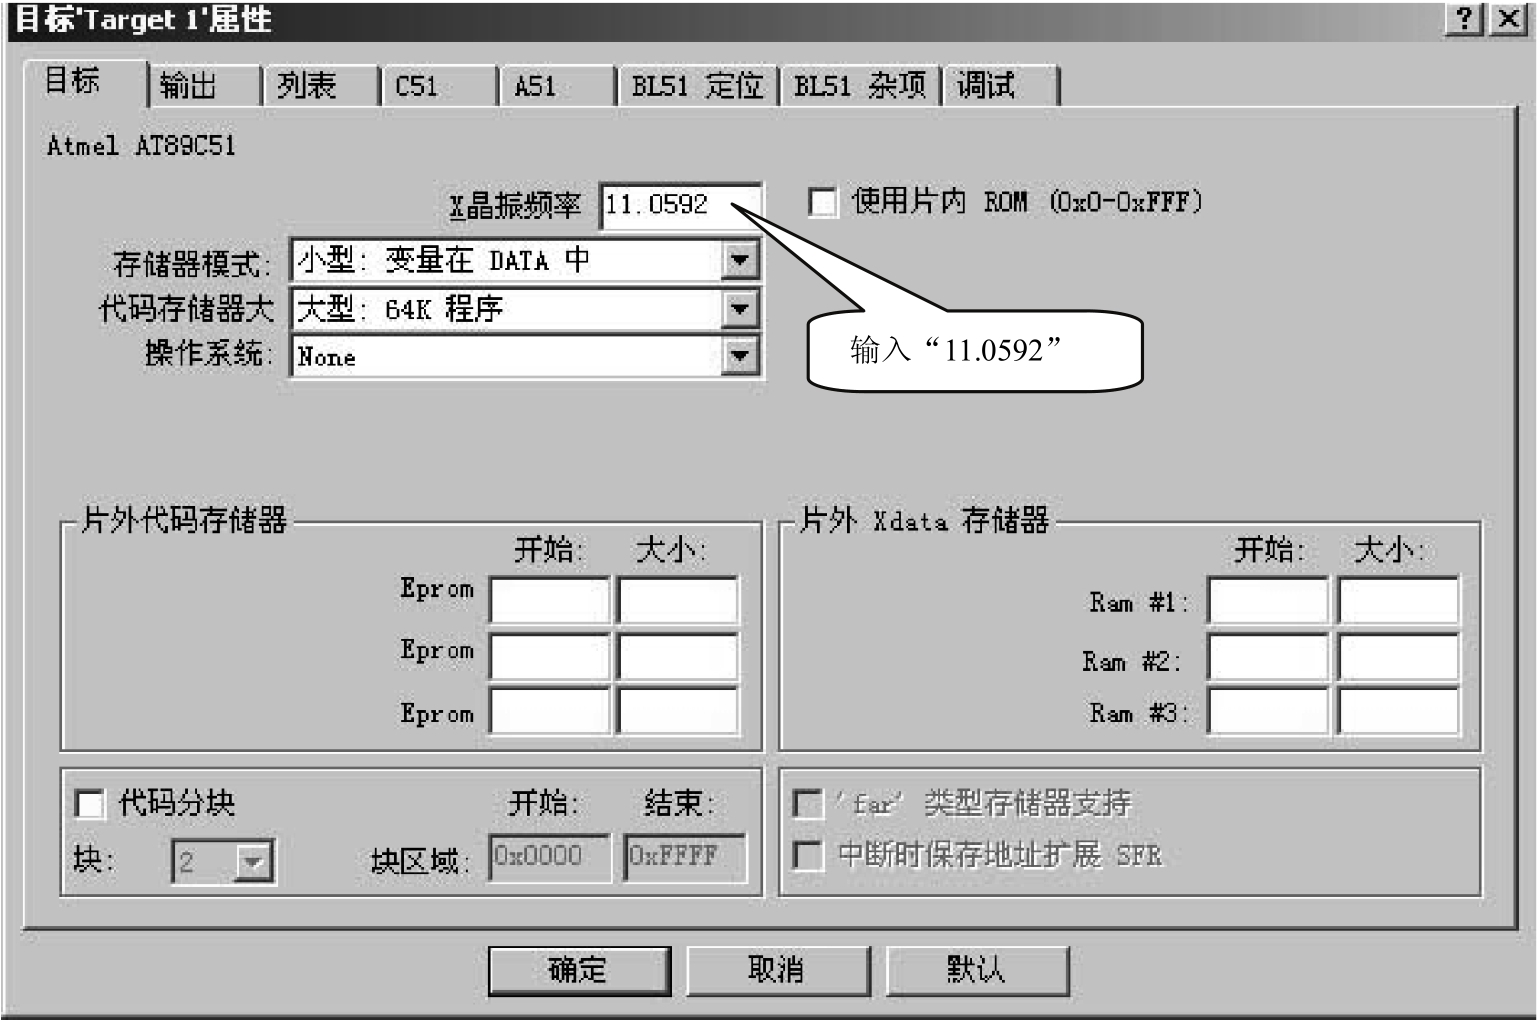This screenshot has width=1538, height=1021.
Task: Open the 代码存储器大 dropdown
Action: coord(739,309)
